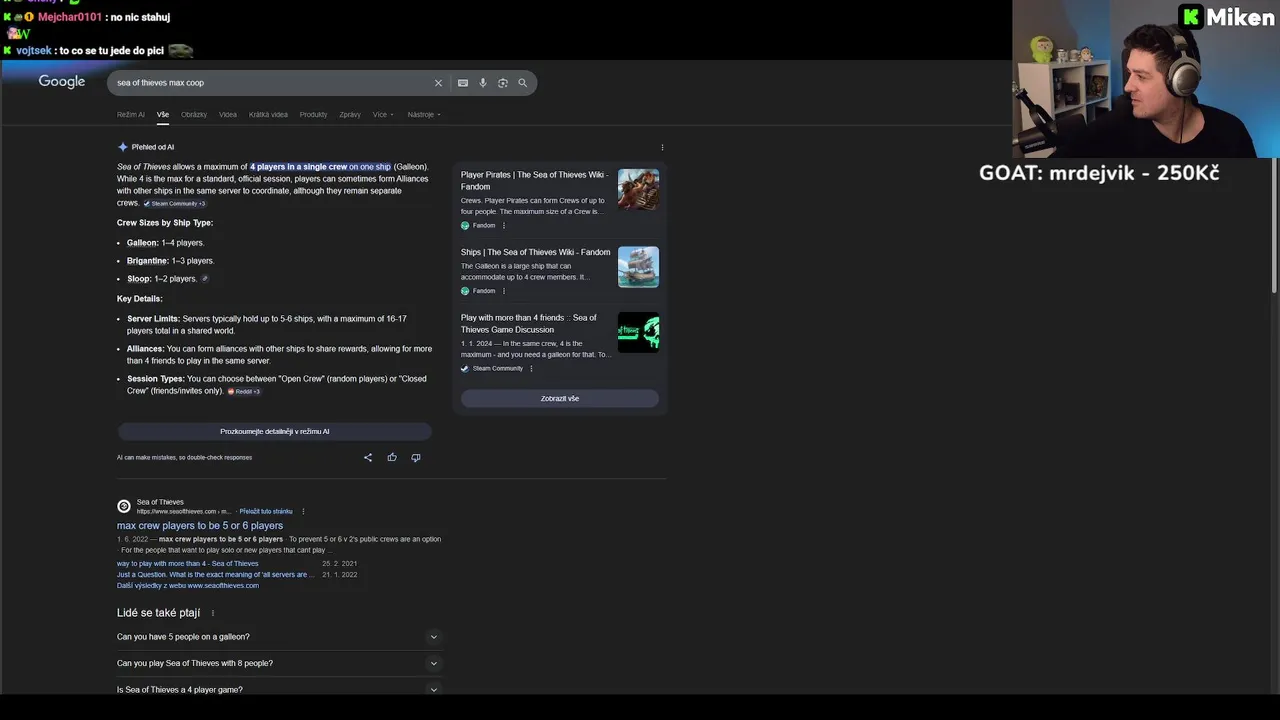Give thumbs up to AI overview
This screenshot has height=720, width=1280.
[x=392, y=458]
